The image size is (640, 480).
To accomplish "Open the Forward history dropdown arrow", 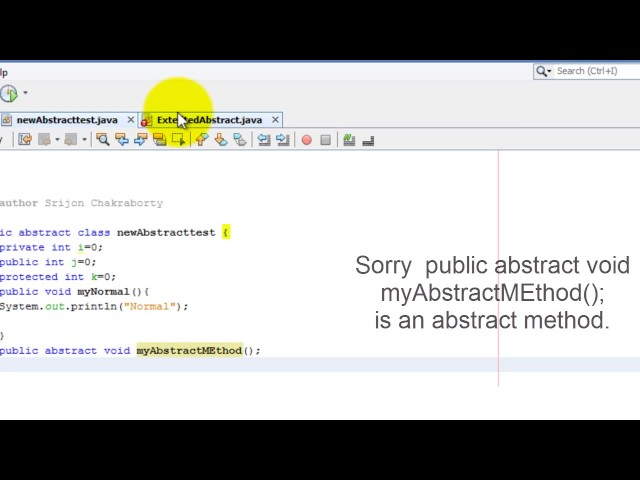I will click(x=84, y=140).
